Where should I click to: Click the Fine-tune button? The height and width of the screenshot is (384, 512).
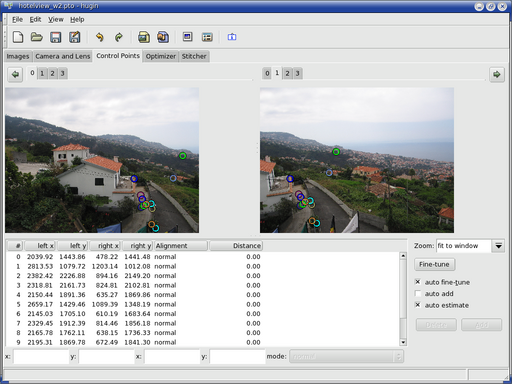tap(434, 264)
